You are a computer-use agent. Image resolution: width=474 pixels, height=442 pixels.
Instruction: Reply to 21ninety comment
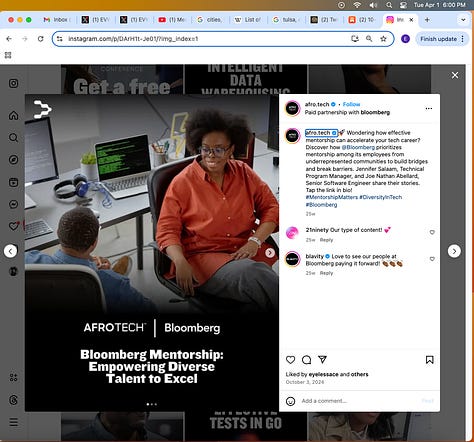[326, 240]
